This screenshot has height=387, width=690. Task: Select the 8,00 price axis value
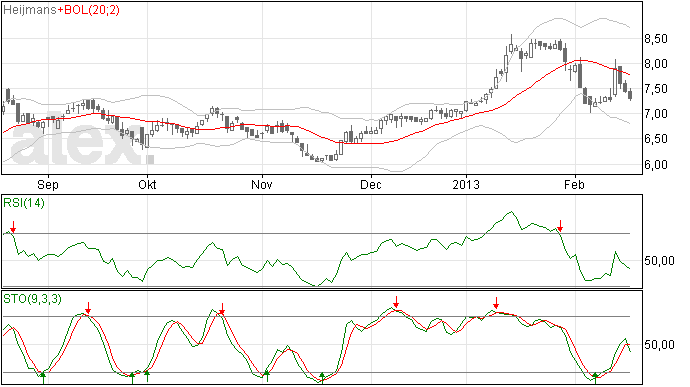[x=656, y=64]
